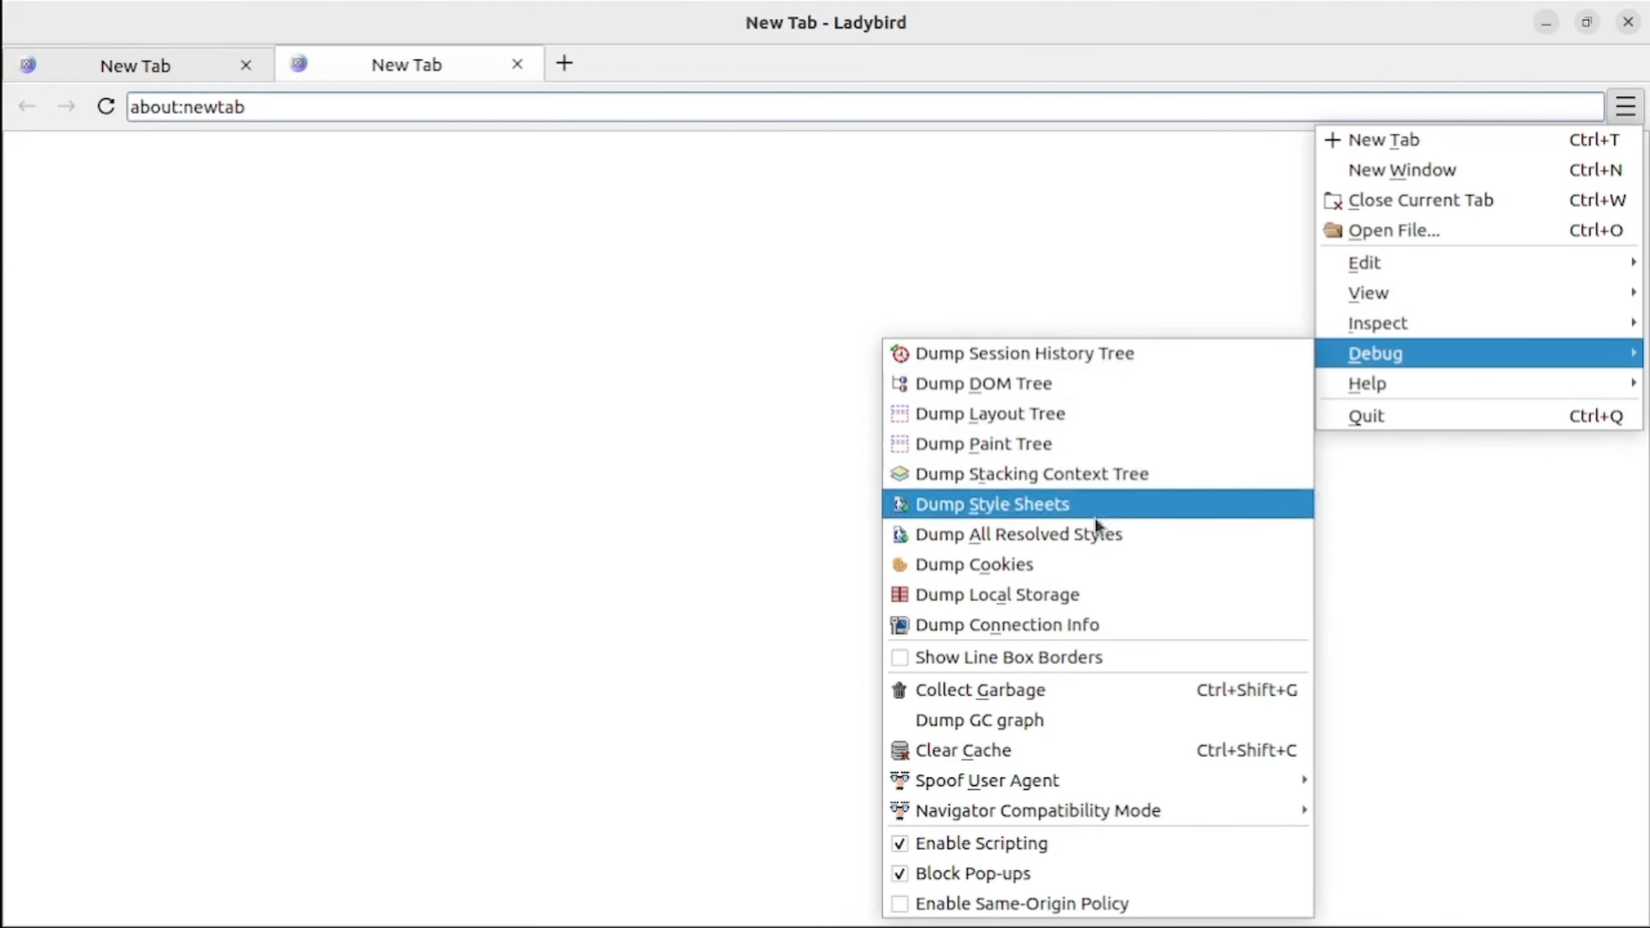Click the Dump Layout Tree icon
This screenshot has height=928, width=1650.
point(899,414)
